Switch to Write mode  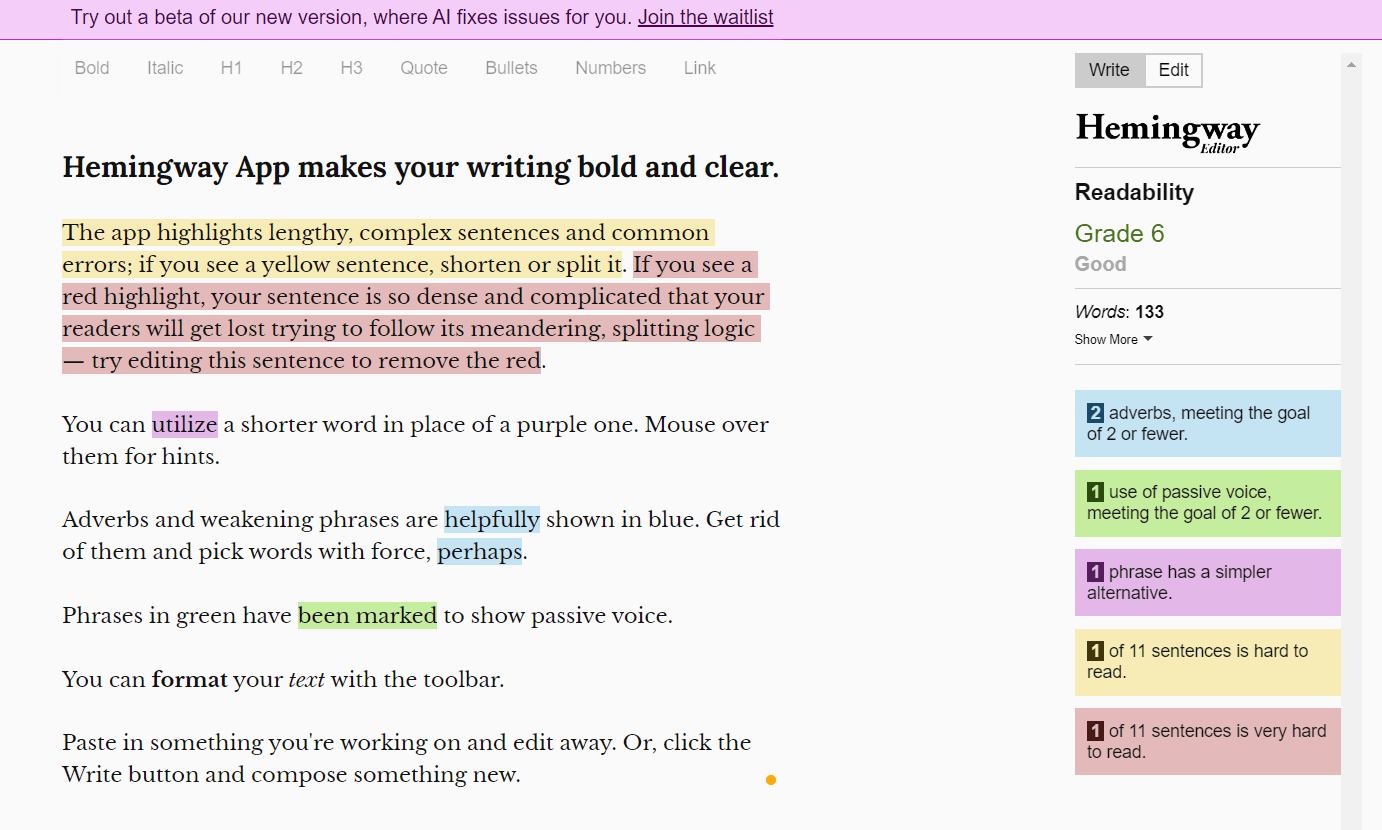tap(1109, 70)
